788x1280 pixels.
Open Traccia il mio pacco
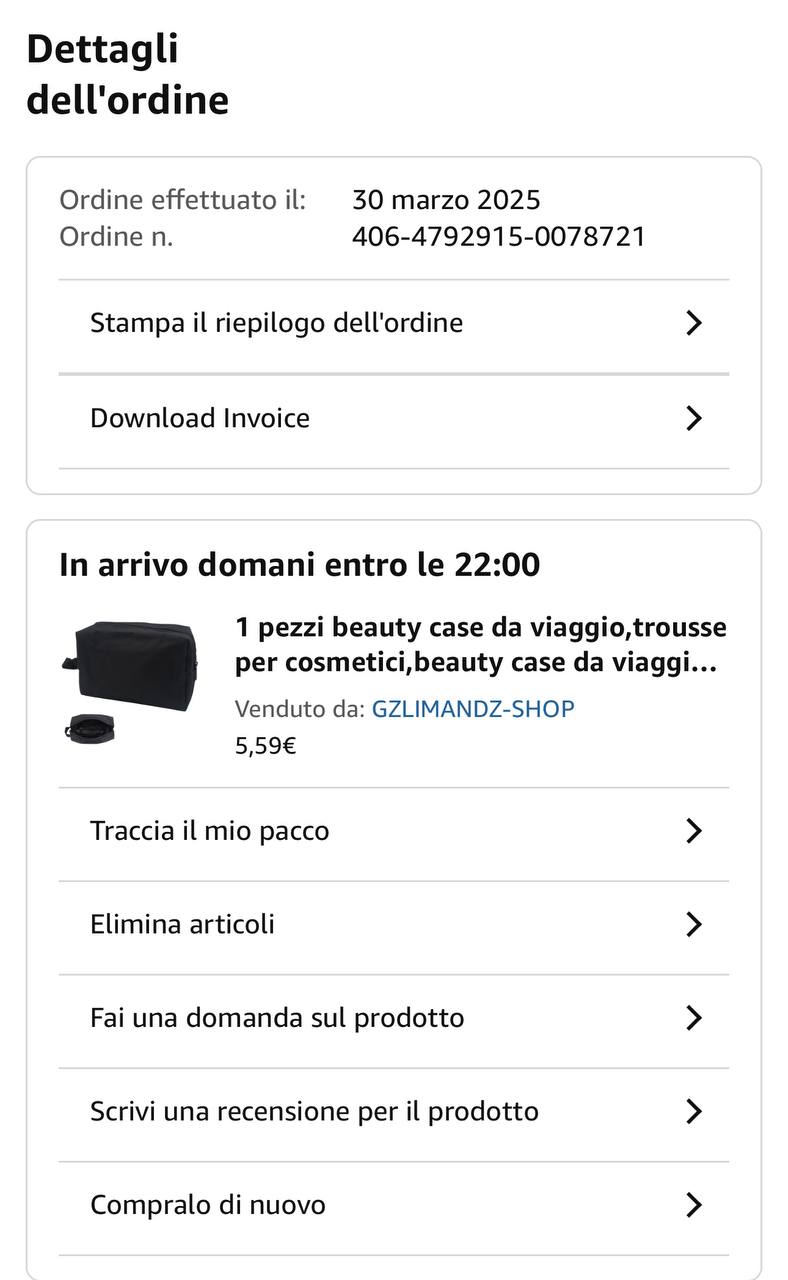[x=209, y=831]
